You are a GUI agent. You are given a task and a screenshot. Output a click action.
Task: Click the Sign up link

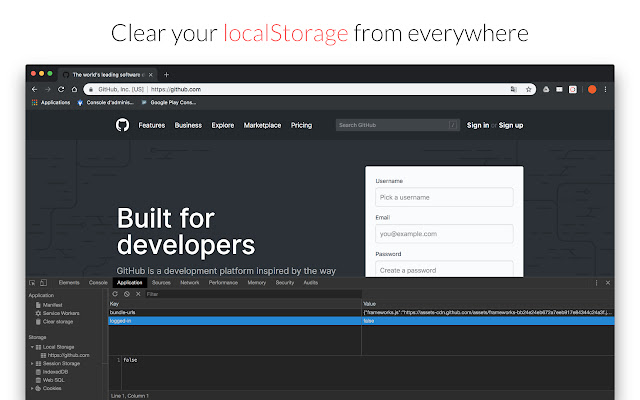(x=511, y=125)
